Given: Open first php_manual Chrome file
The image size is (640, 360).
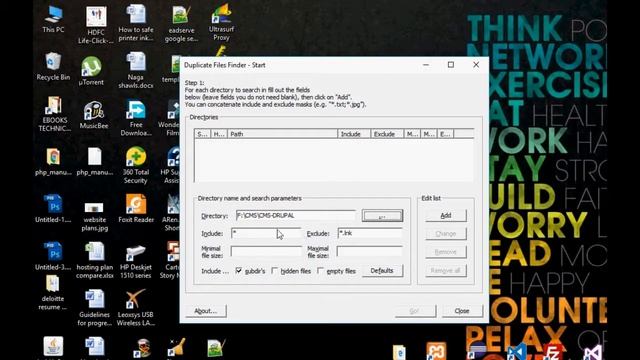Looking at the screenshot, I should [53, 162].
